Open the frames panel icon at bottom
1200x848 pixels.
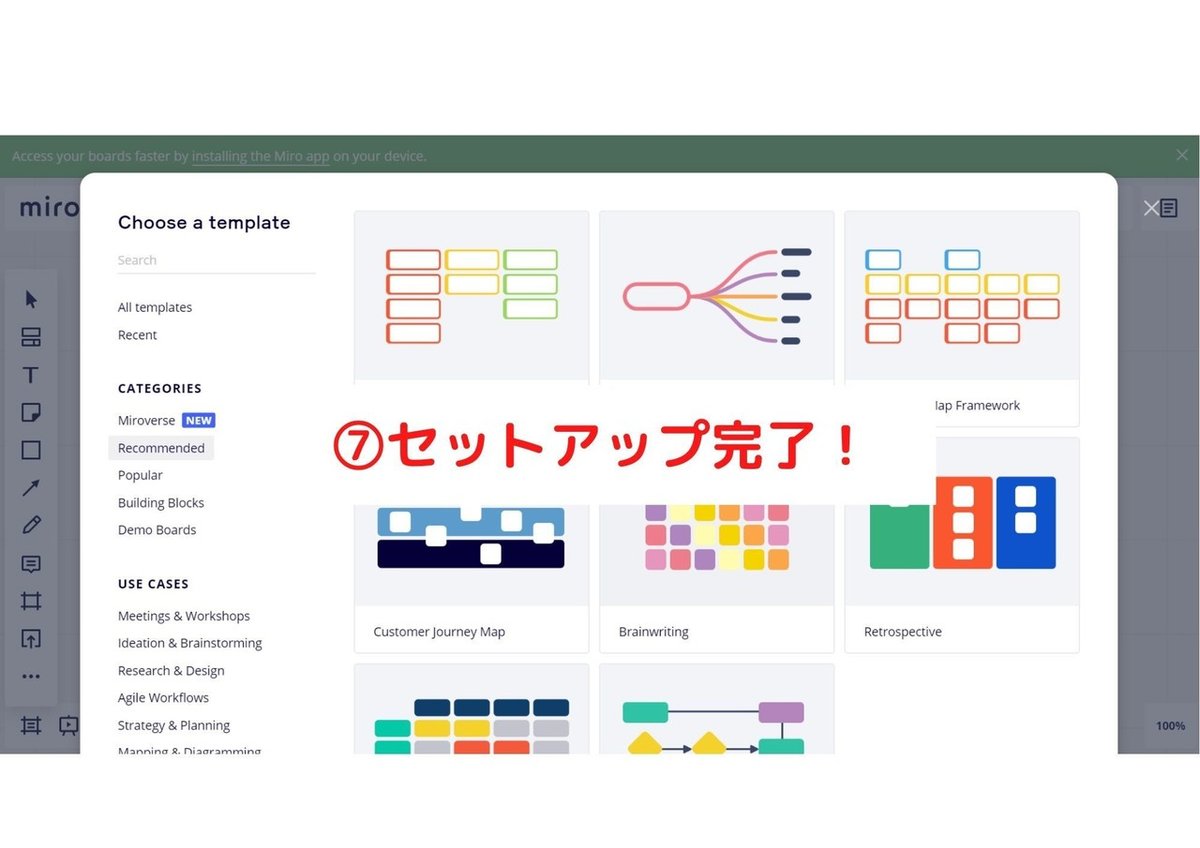[x=31, y=726]
